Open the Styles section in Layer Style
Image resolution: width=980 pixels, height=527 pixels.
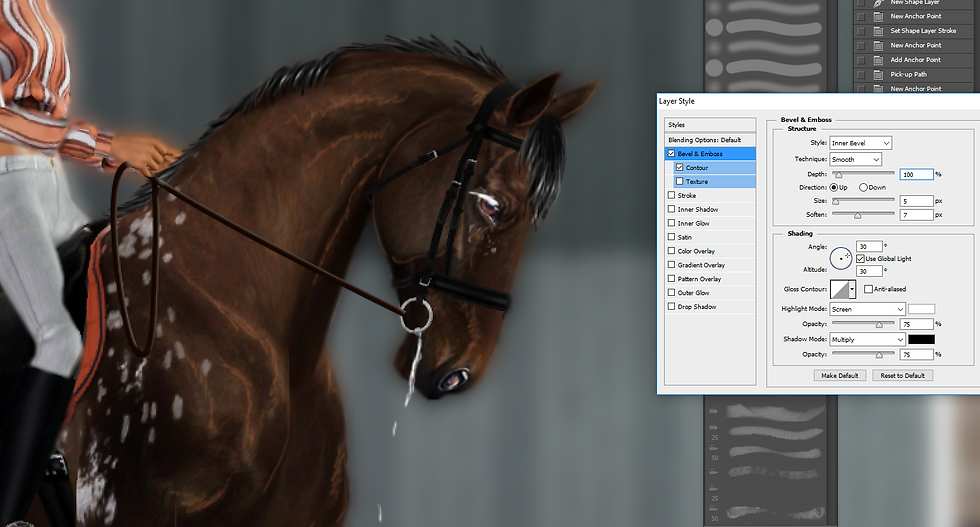click(x=710, y=124)
